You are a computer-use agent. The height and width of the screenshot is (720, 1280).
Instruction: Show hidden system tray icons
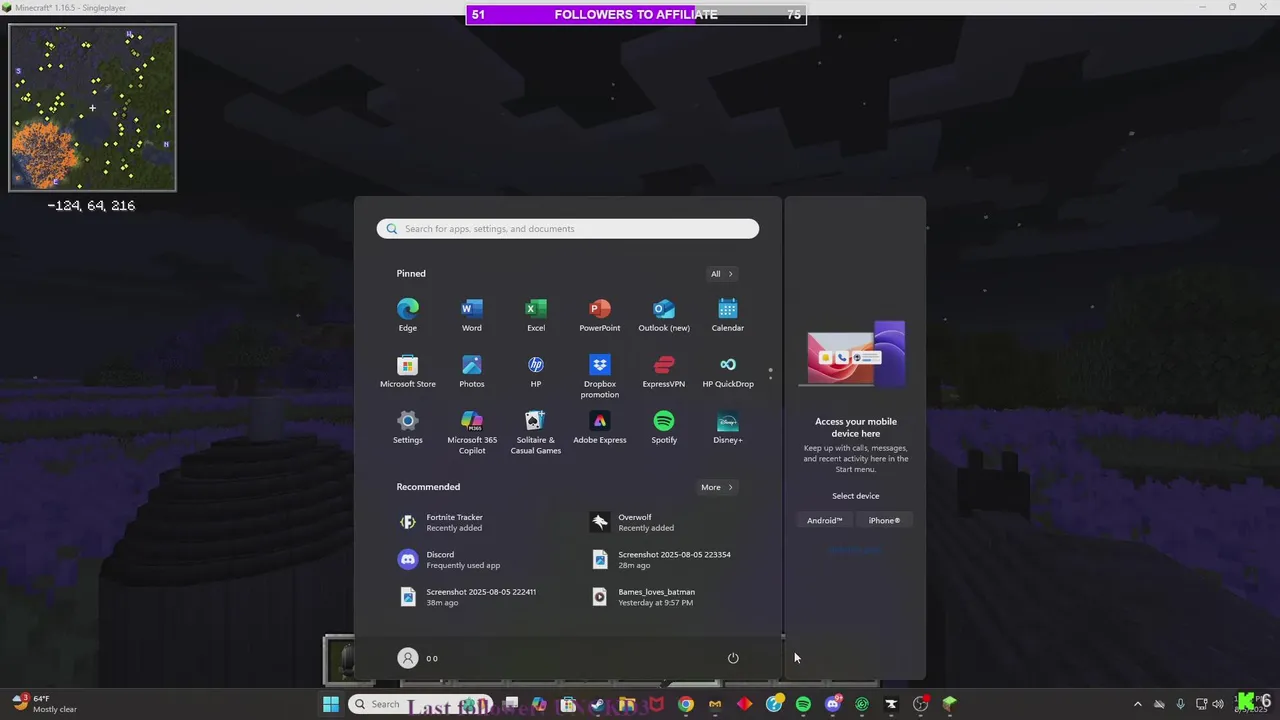point(1137,704)
